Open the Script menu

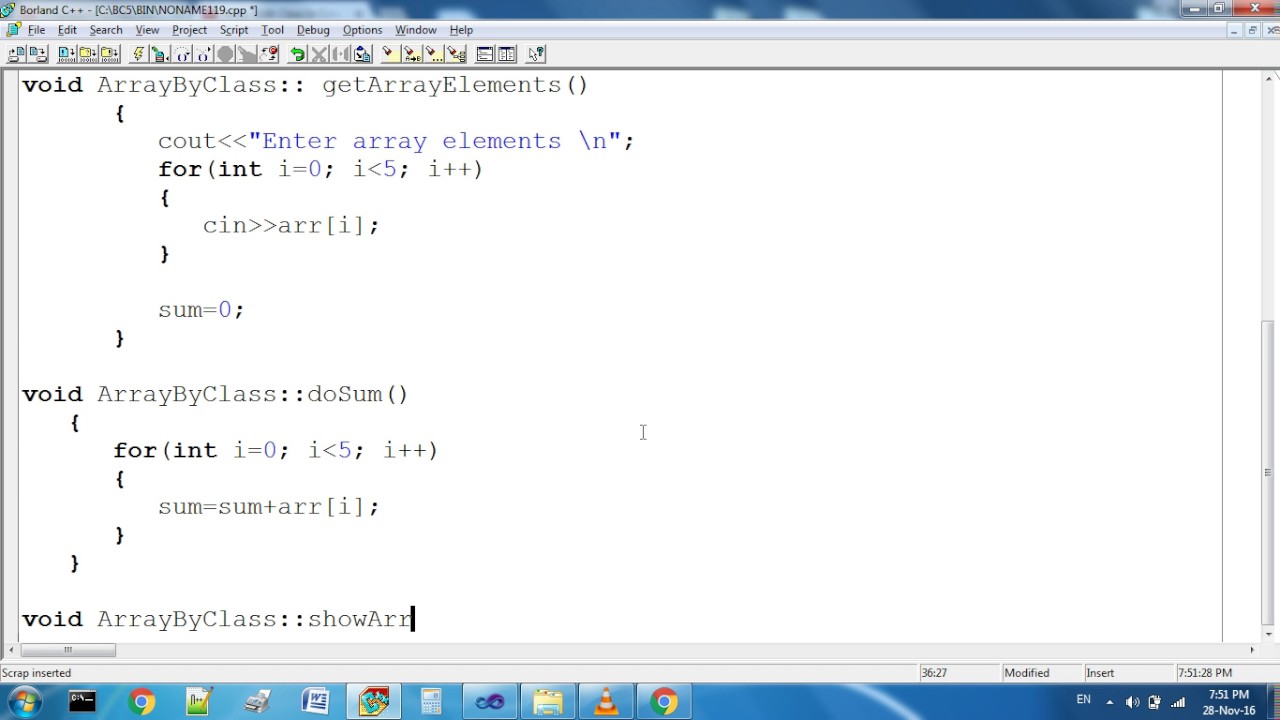234,30
